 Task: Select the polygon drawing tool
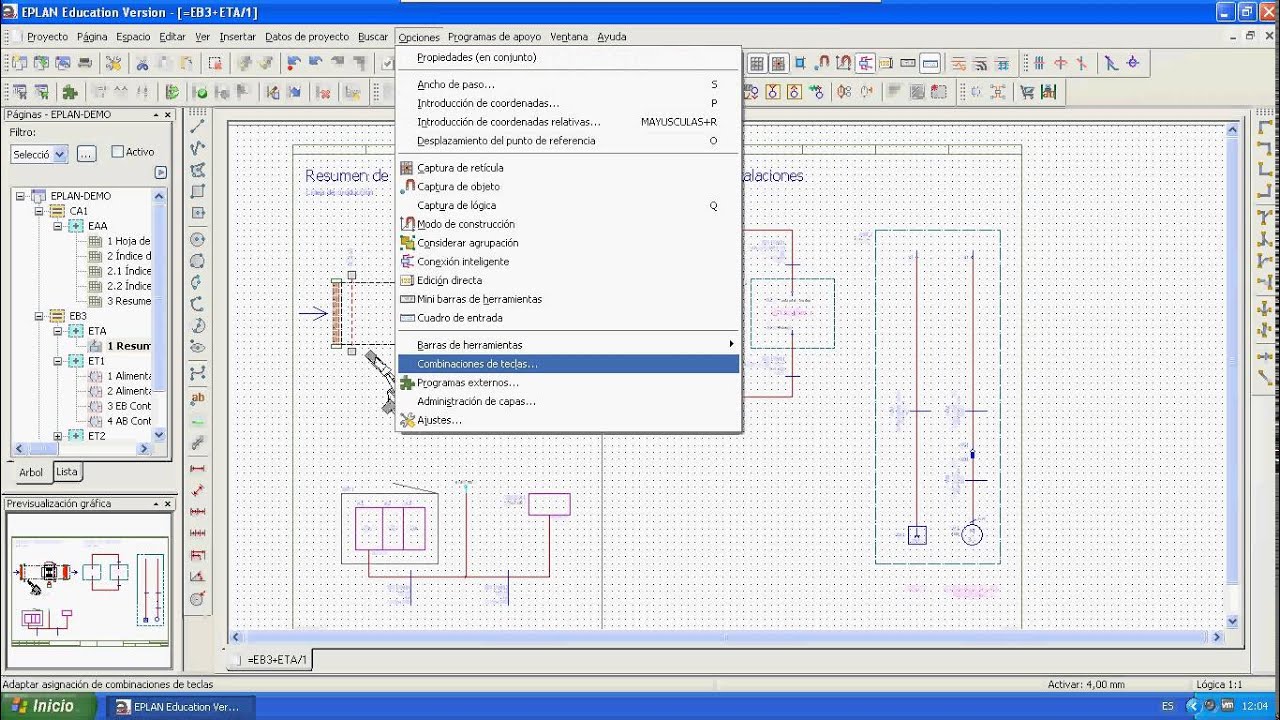(x=198, y=170)
